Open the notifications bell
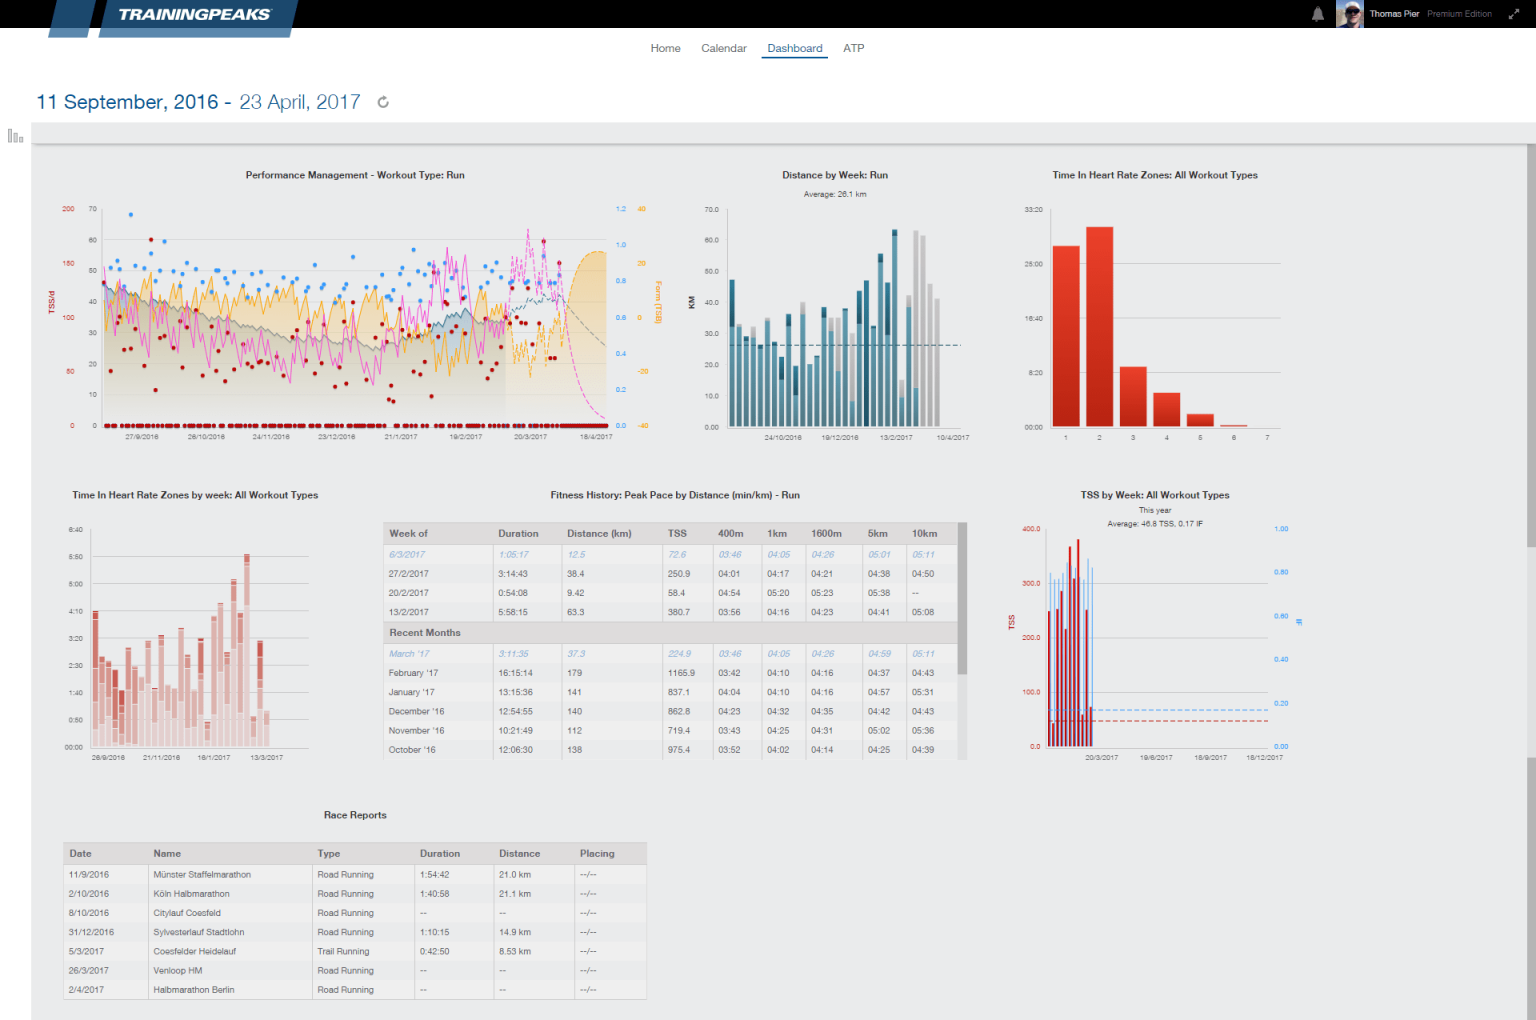1536x1020 pixels. (x=1318, y=13)
